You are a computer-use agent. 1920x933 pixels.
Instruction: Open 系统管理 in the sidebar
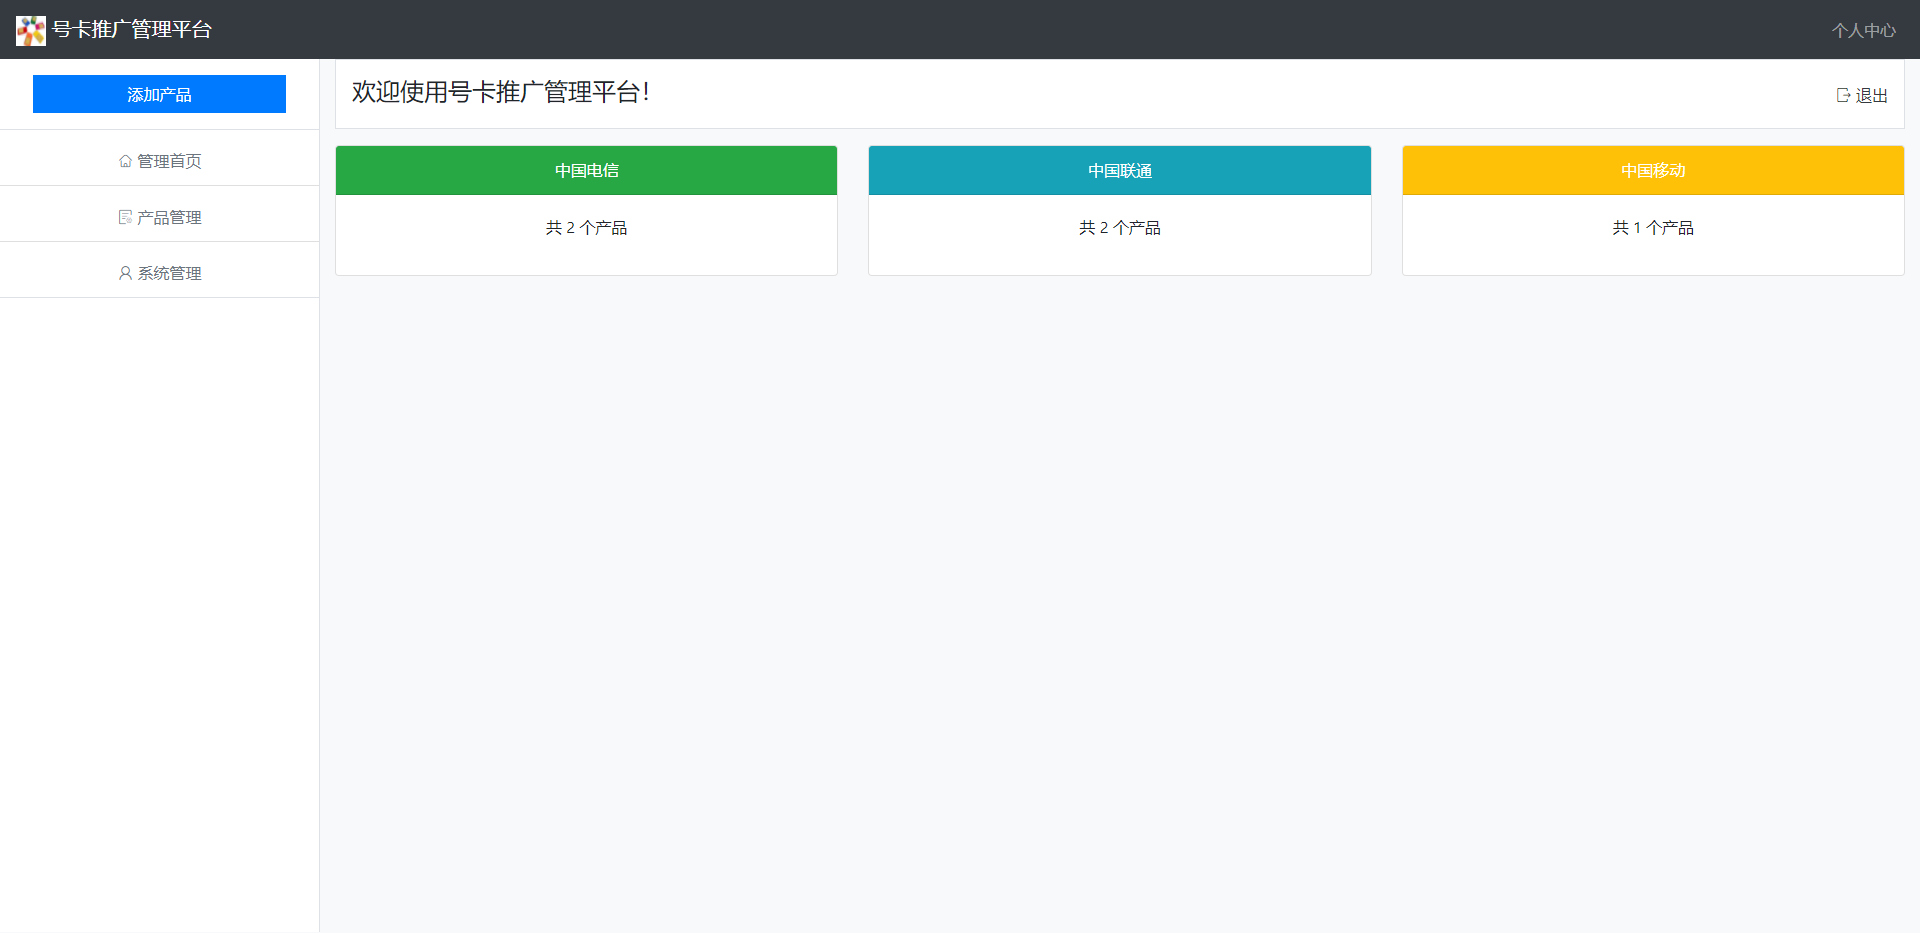click(x=160, y=273)
